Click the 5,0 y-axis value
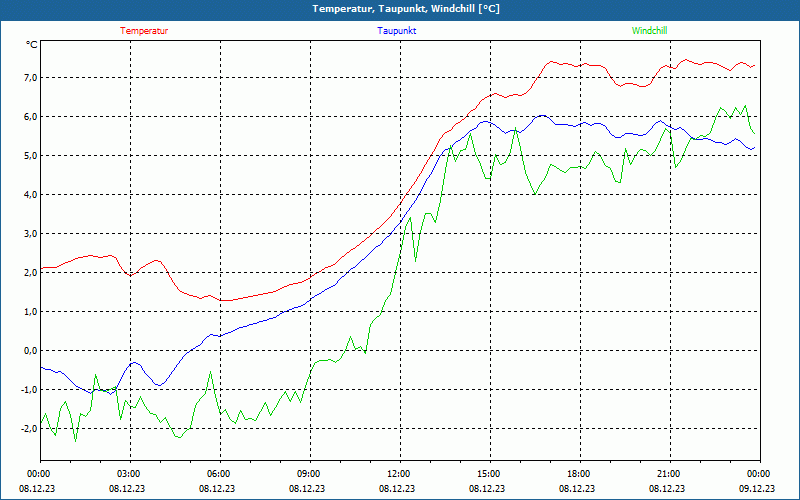 click(30, 156)
